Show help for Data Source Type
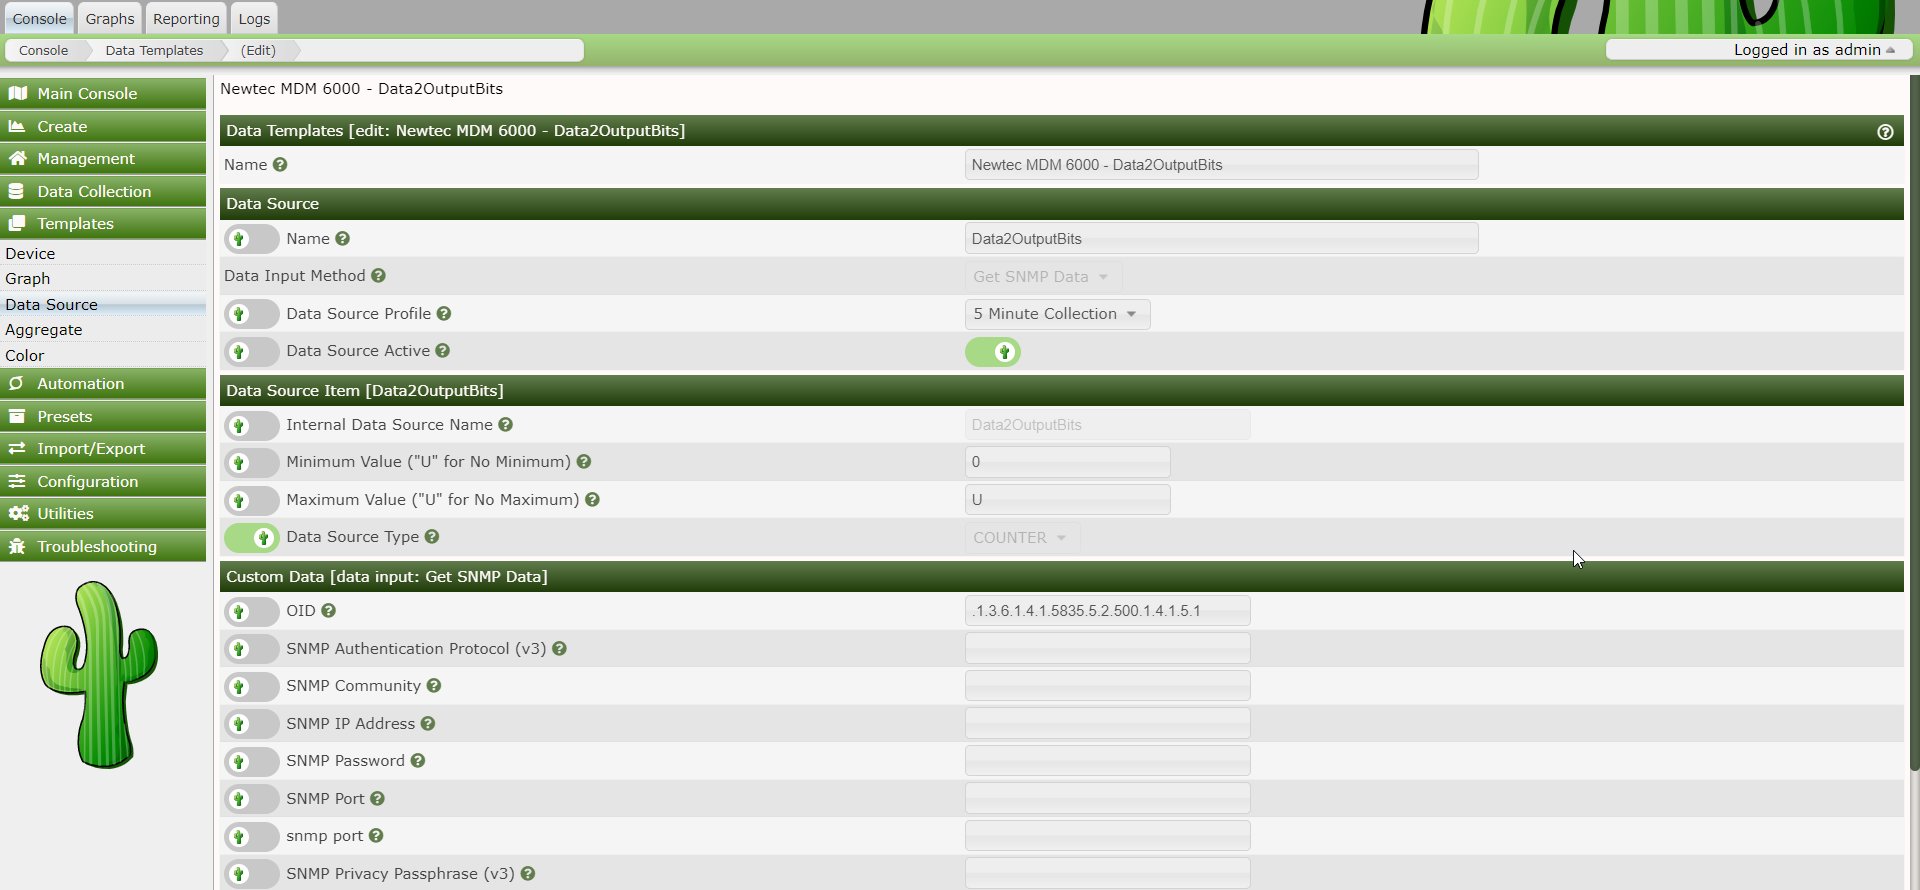1920x890 pixels. coord(432,537)
